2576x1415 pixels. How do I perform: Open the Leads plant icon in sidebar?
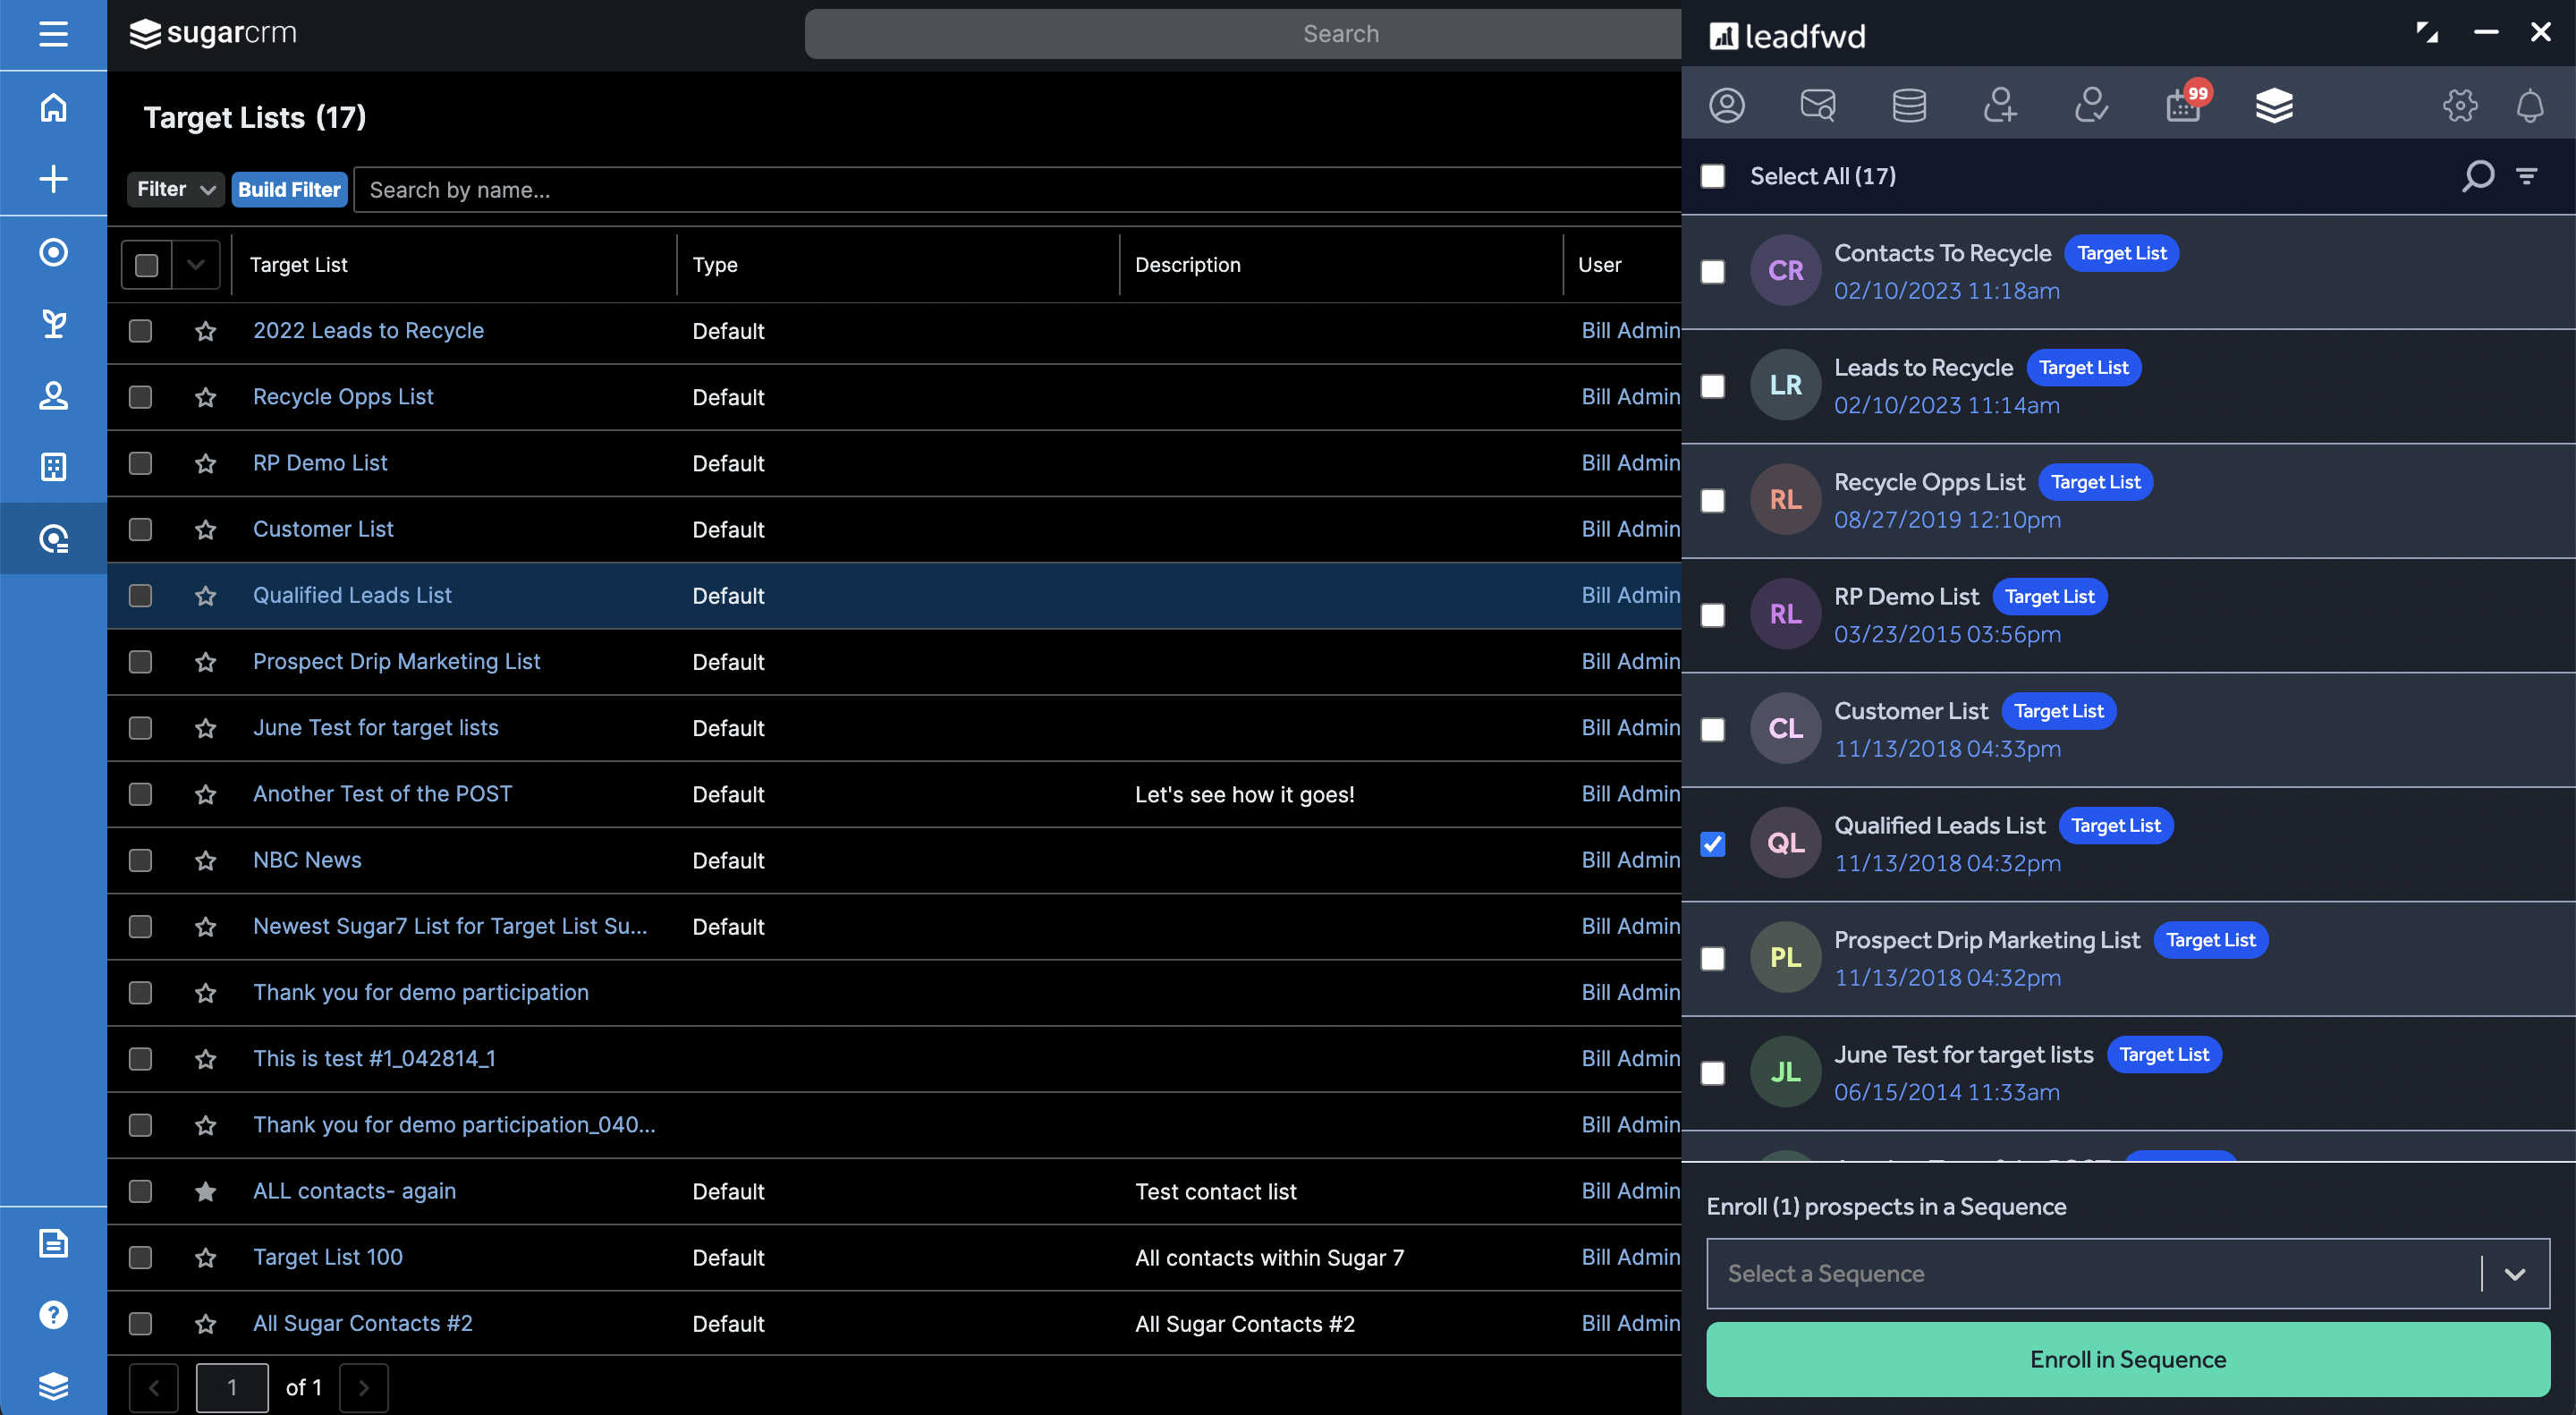[x=52, y=324]
